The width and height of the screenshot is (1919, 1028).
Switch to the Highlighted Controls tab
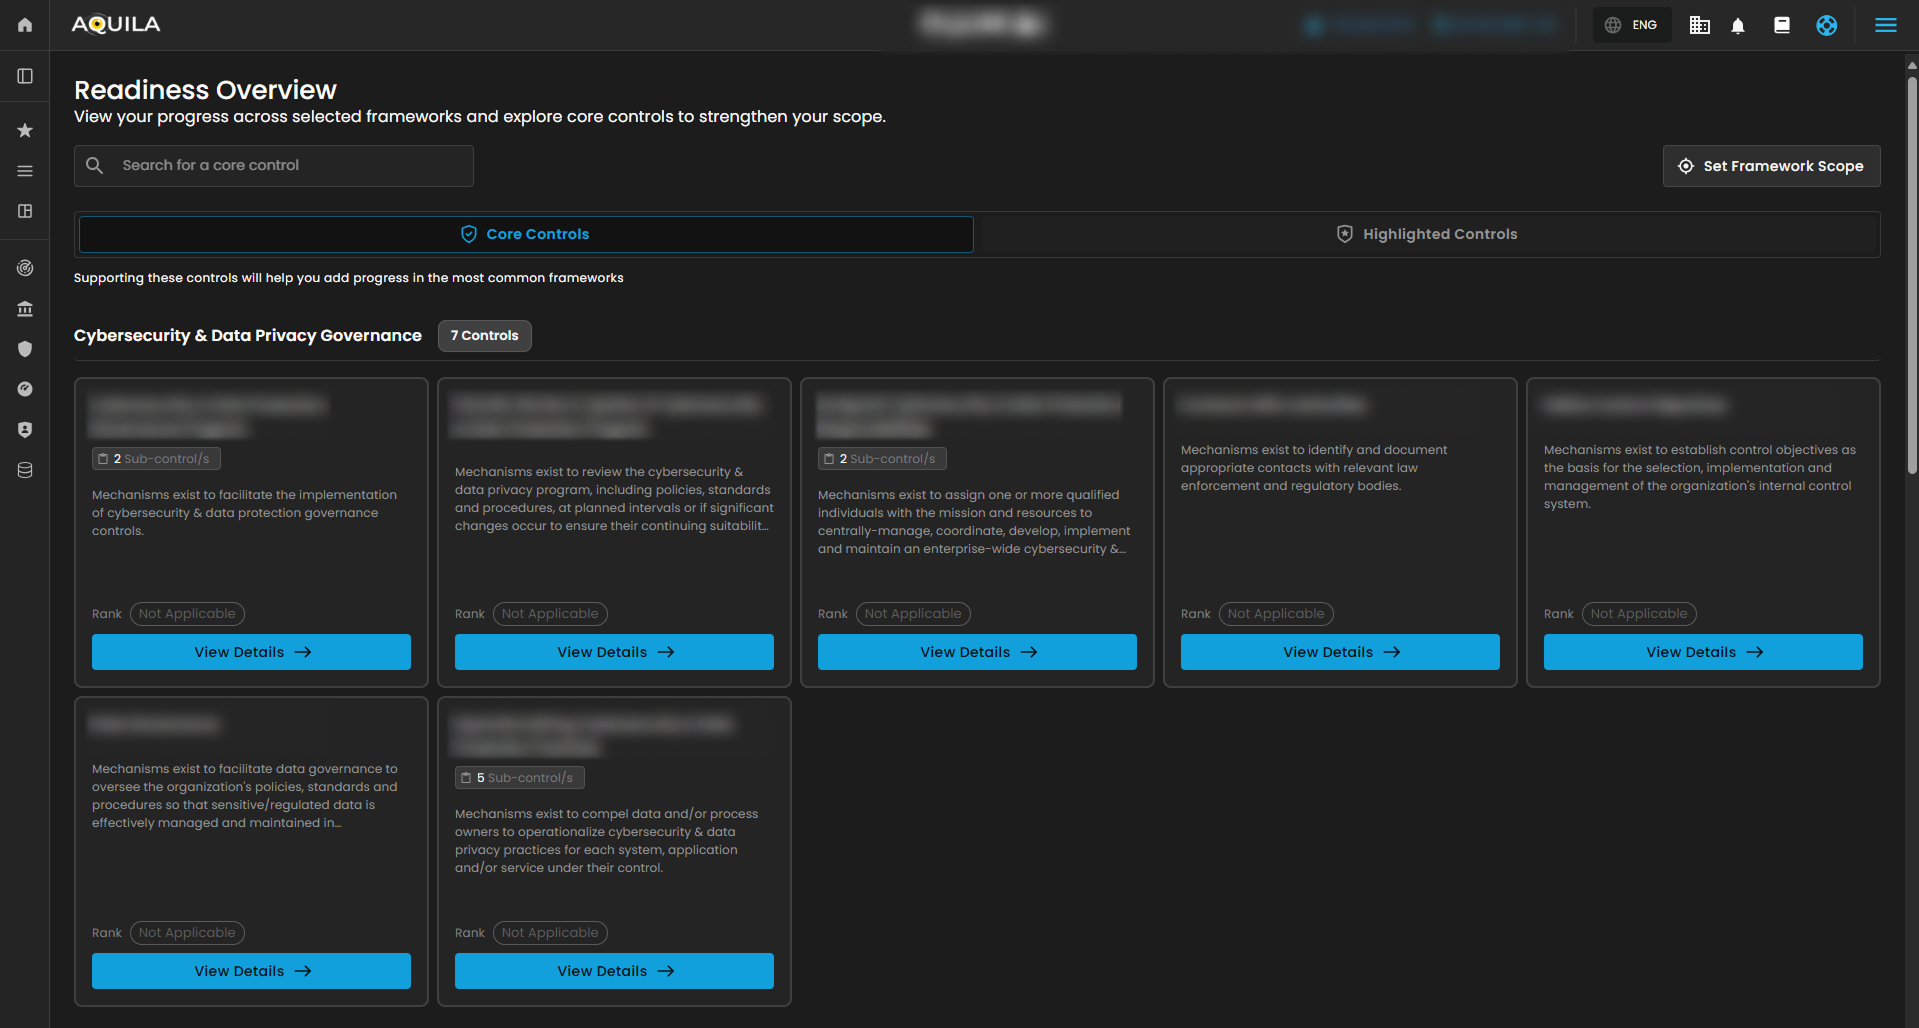click(x=1427, y=234)
